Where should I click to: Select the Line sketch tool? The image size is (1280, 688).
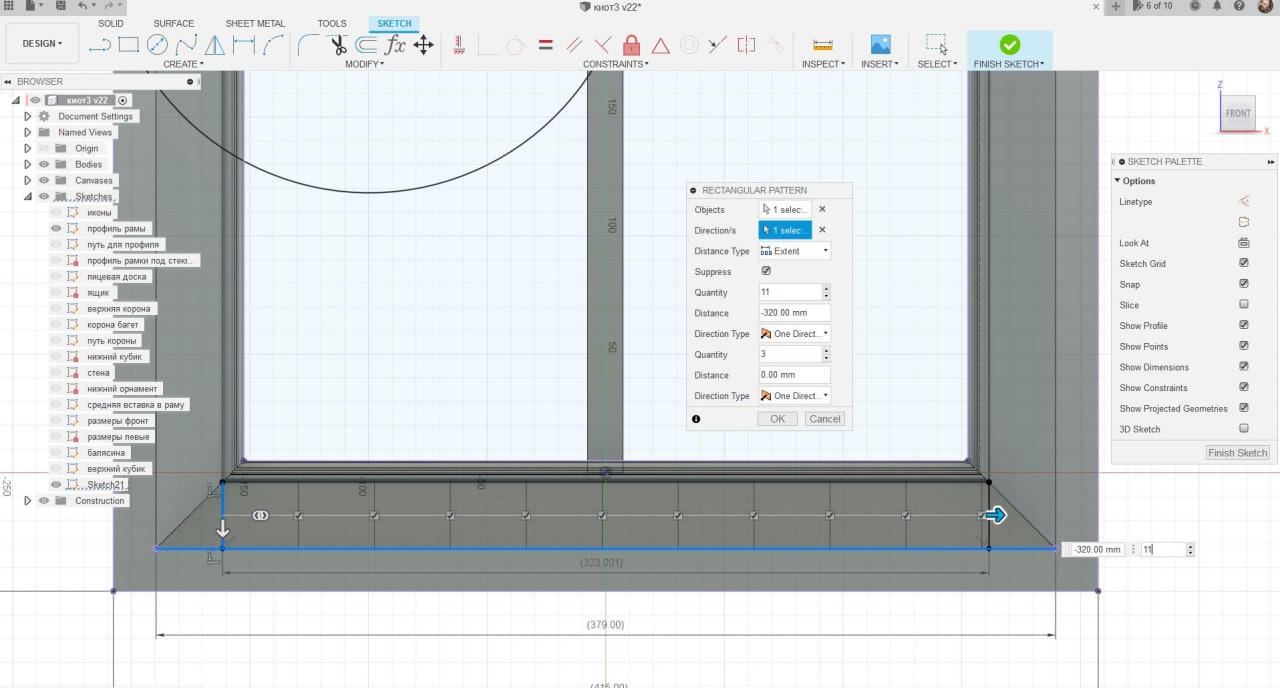[99, 44]
